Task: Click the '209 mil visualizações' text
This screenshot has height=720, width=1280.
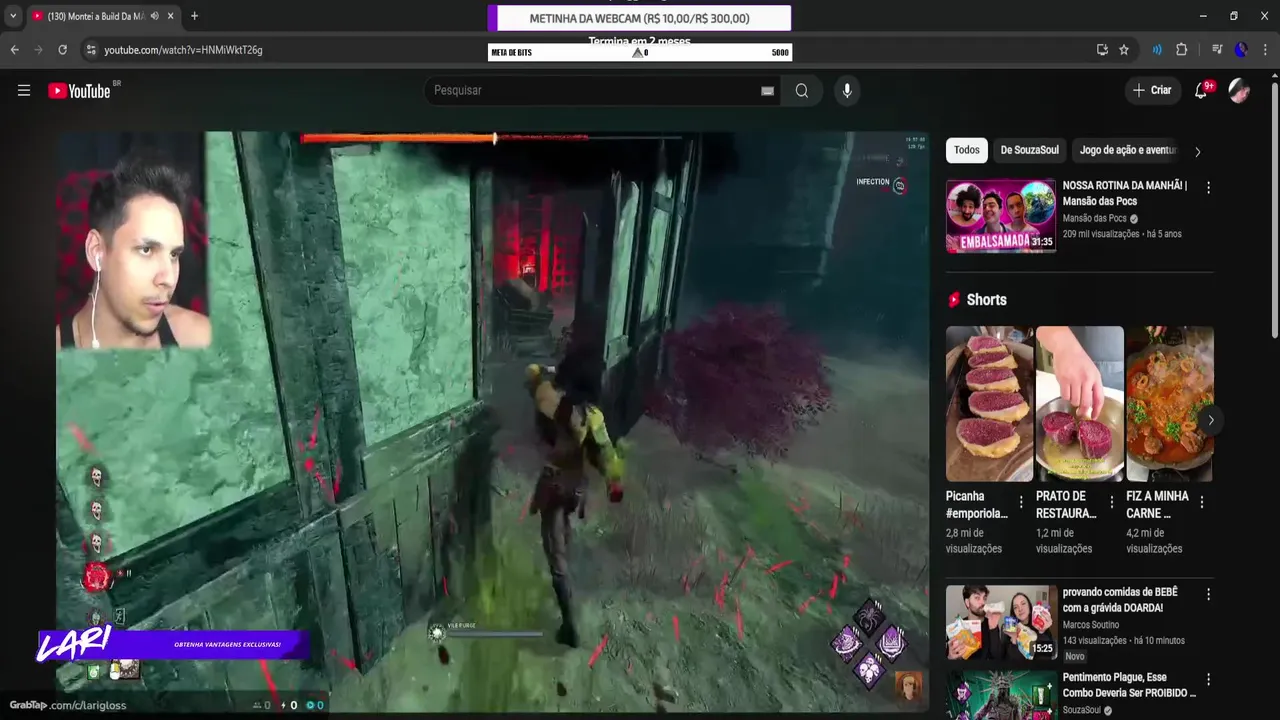Action: point(1101,234)
